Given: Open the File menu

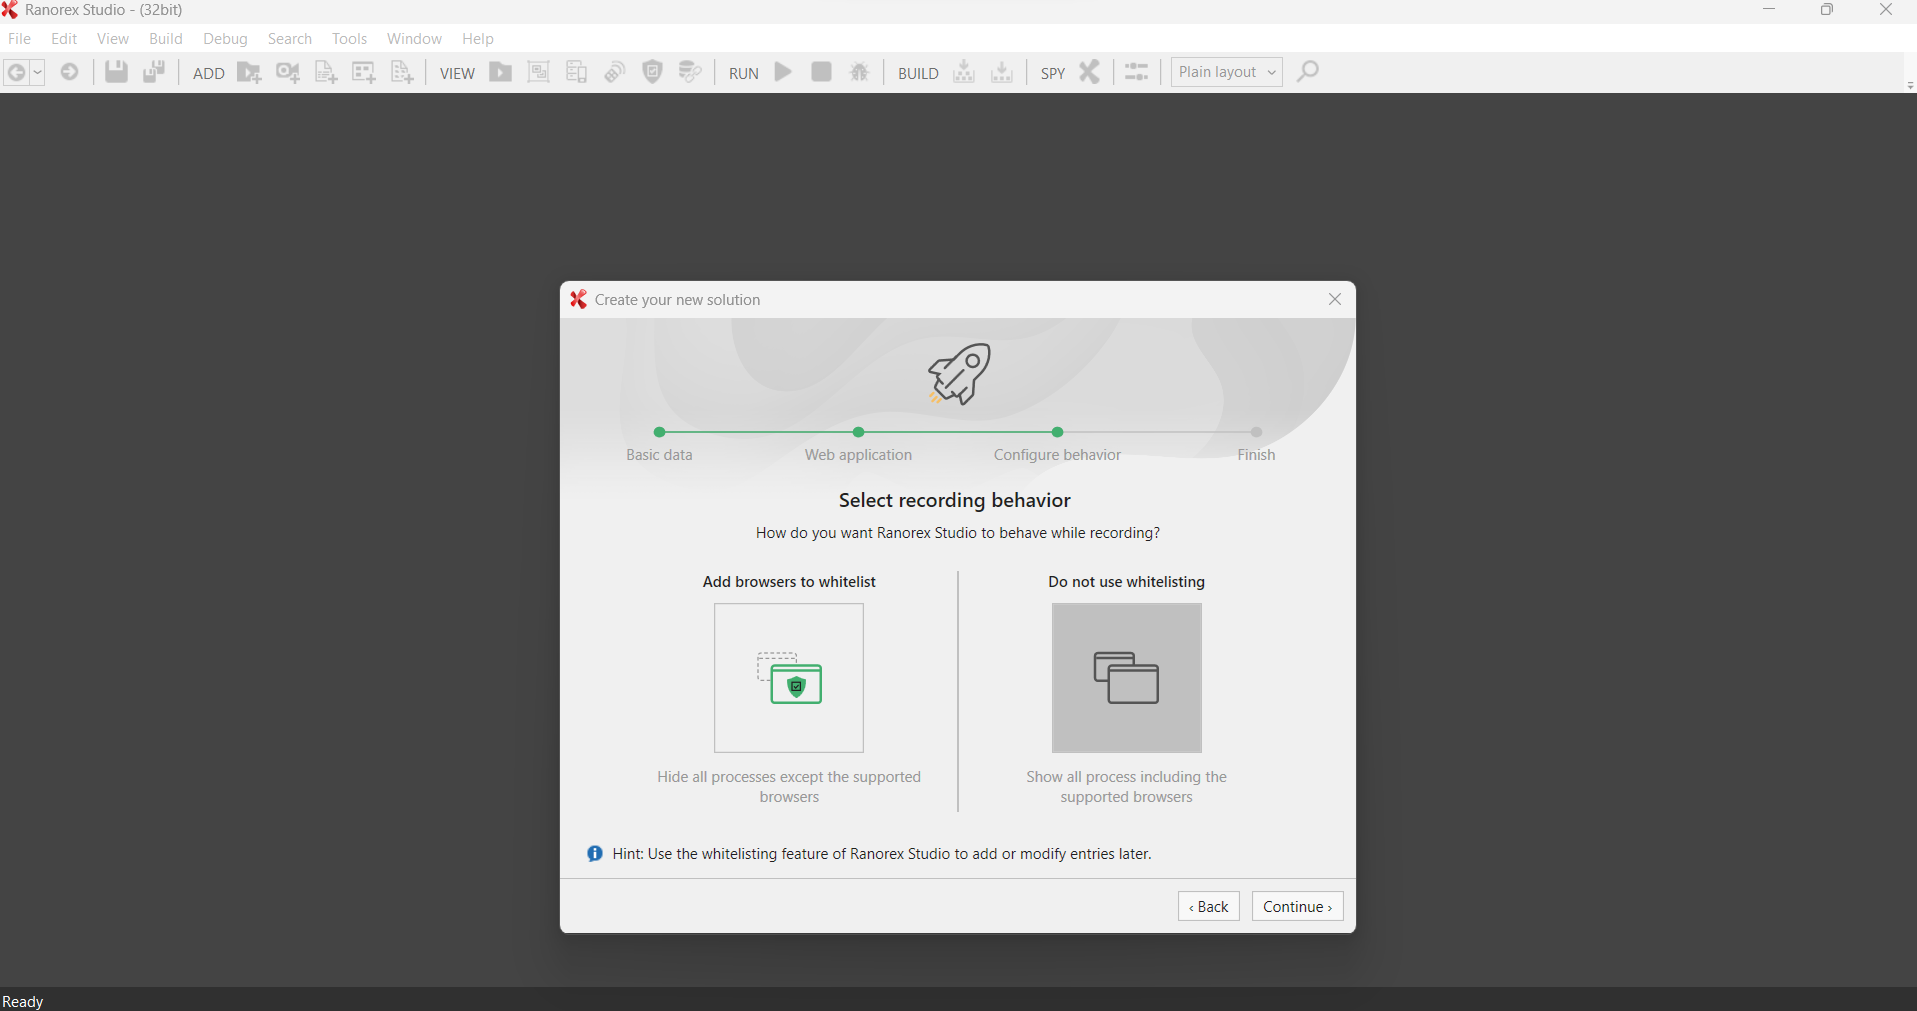Looking at the screenshot, I should (x=20, y=39).
